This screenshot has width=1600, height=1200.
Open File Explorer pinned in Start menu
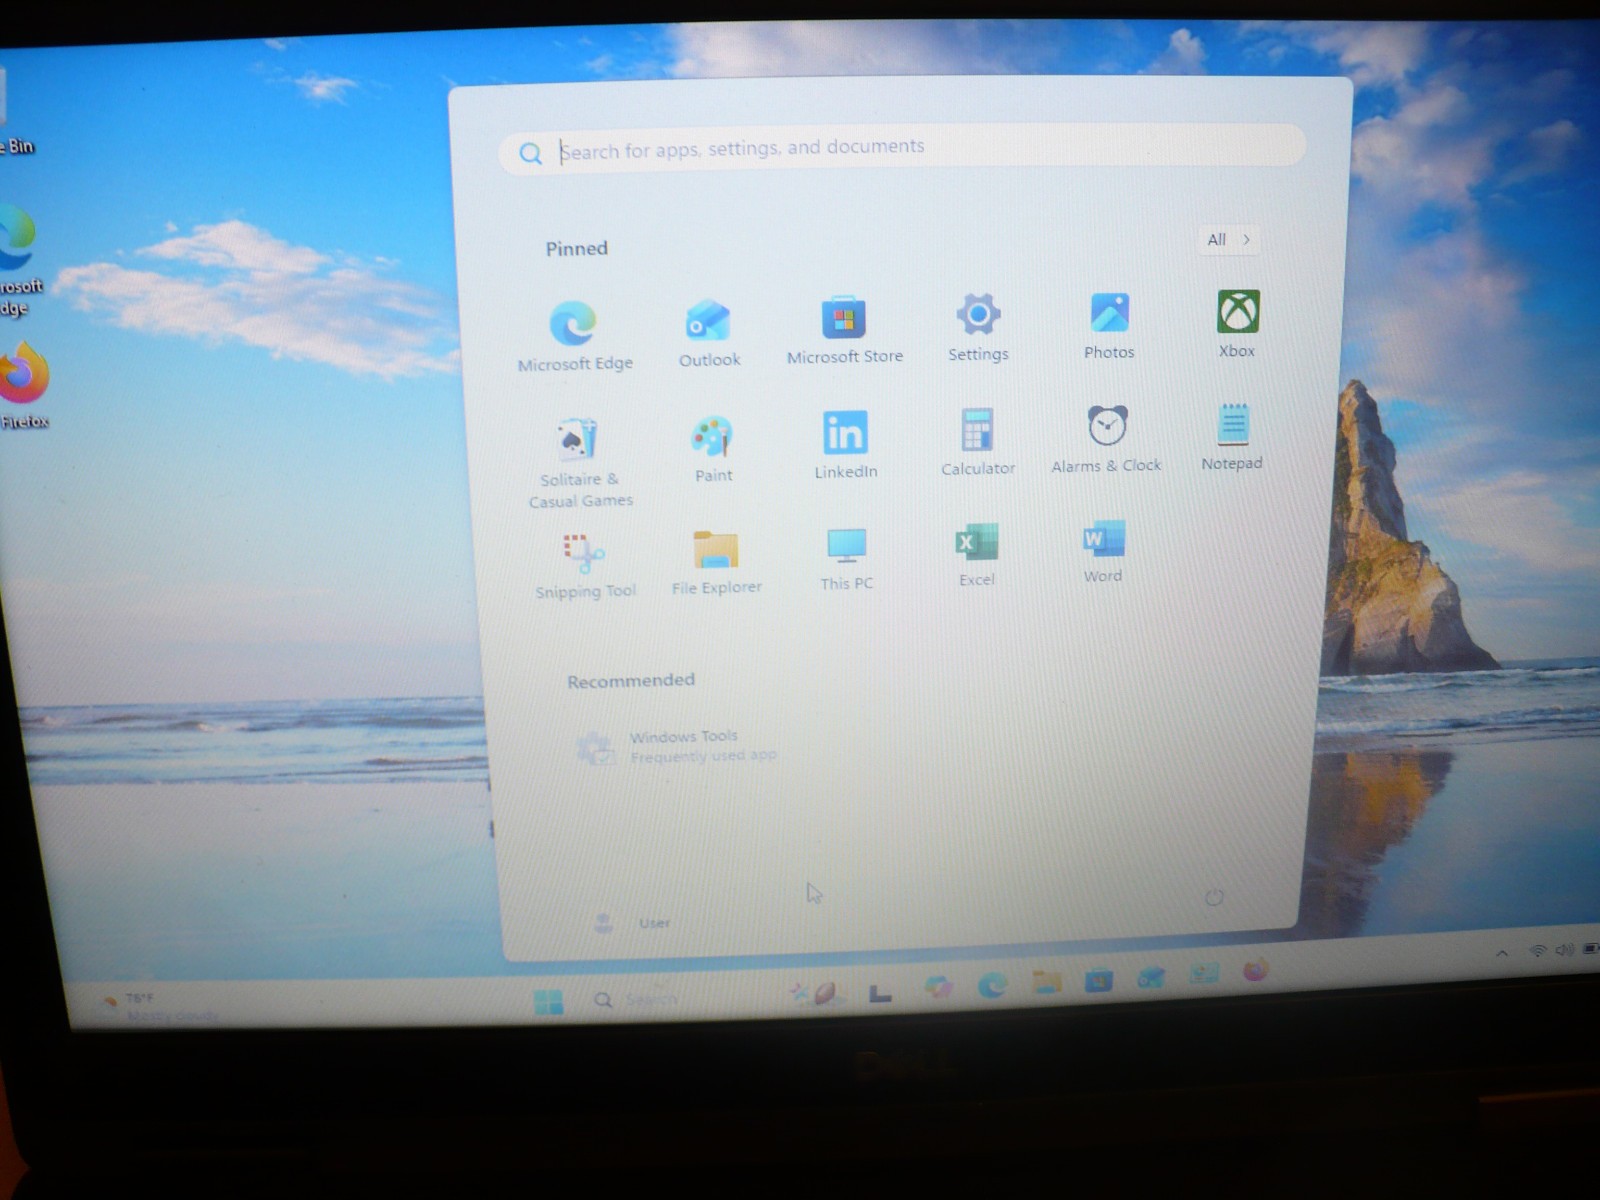pyautogui.click(x=716, y=563)
